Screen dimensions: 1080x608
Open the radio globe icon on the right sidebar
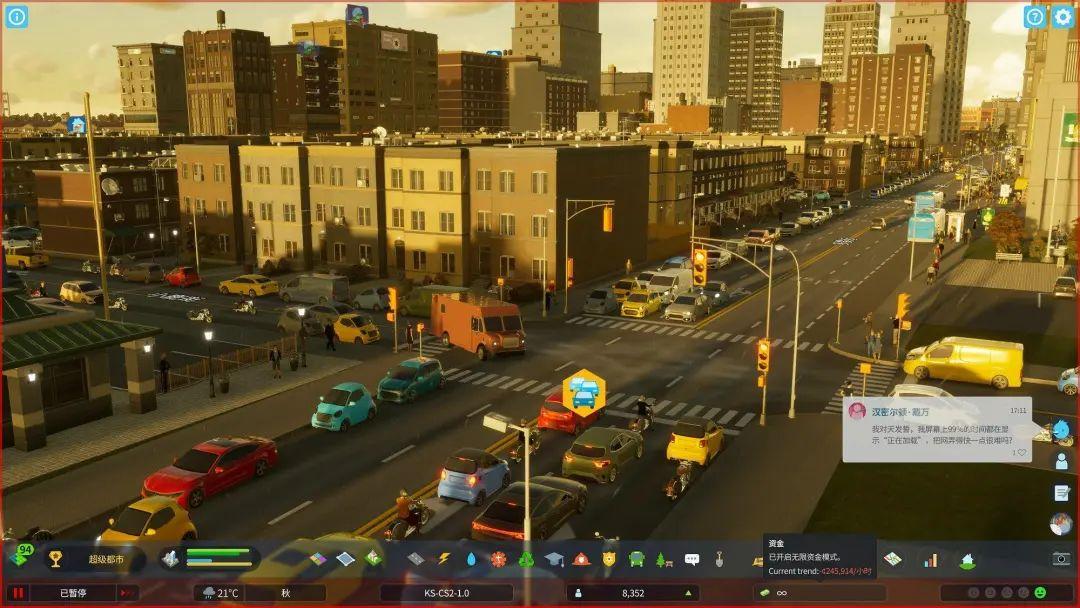pos(1061,525)
